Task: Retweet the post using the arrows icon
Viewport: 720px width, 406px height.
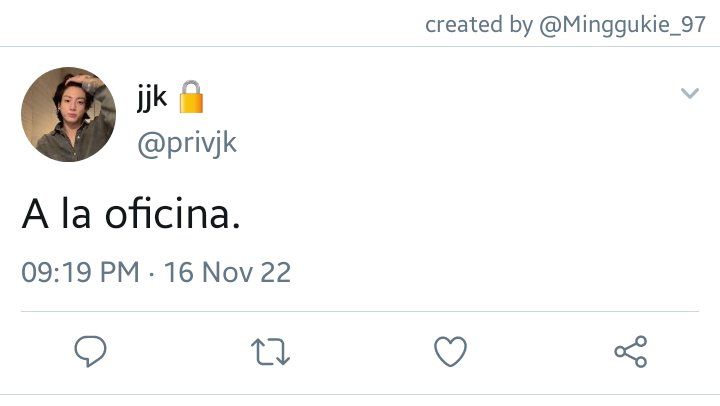Action: 270,352
